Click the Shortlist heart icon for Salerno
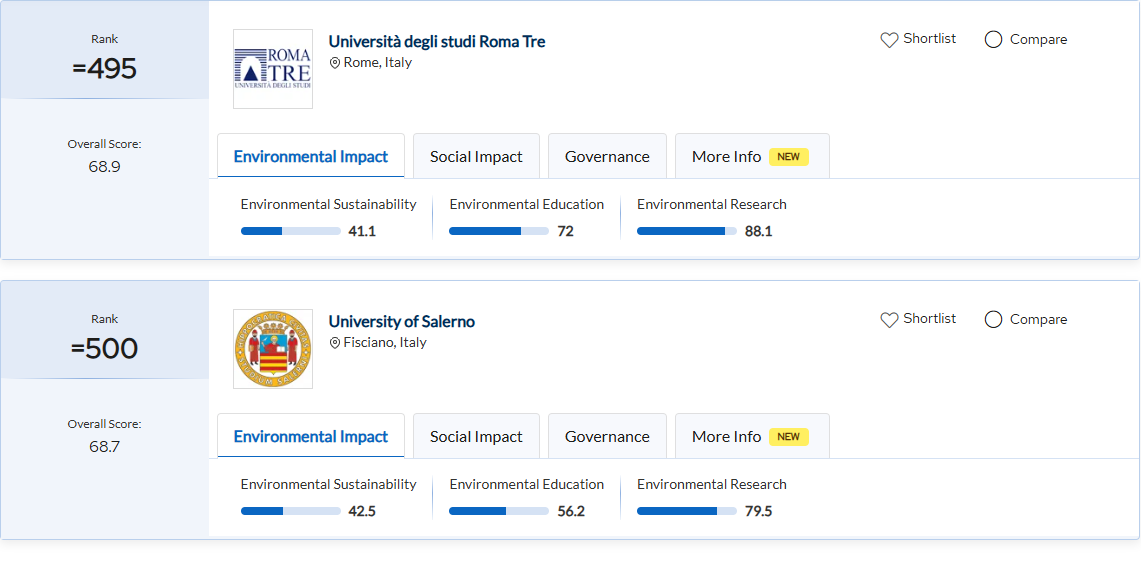The height and width of the screenshot is (565, 1141). click(889, 320)
